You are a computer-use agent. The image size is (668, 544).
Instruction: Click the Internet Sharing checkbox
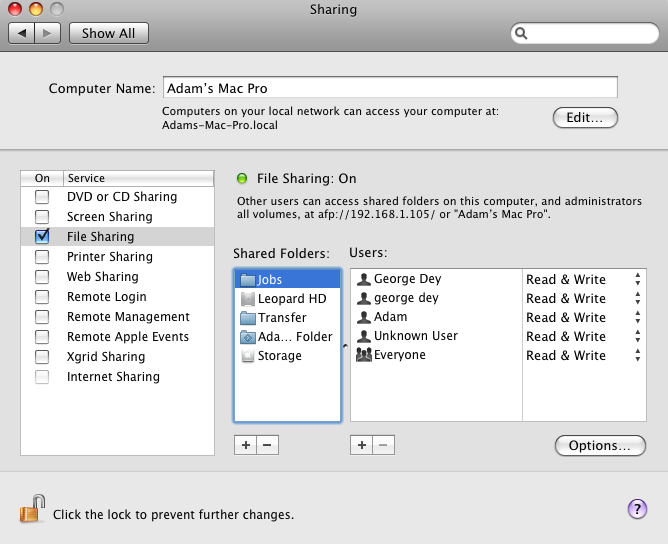pos(42,377)
